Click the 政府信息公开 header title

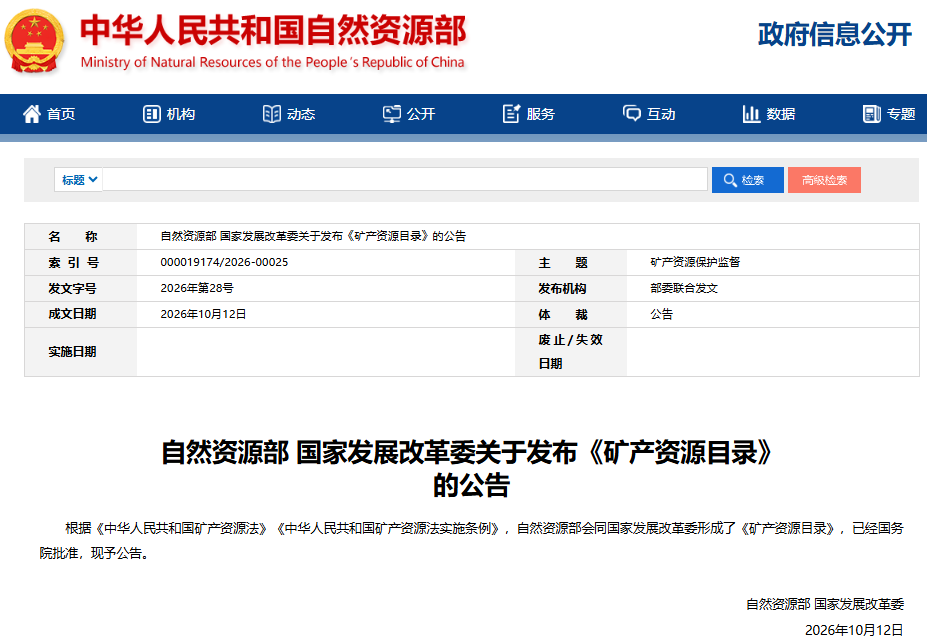pyautogui.click(x=835, y=34)
